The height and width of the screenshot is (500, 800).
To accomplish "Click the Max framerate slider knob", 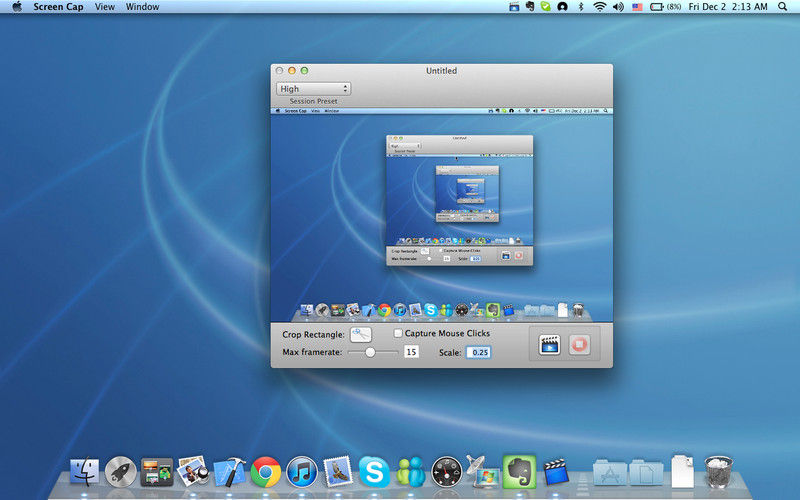I will coord(370,352).
